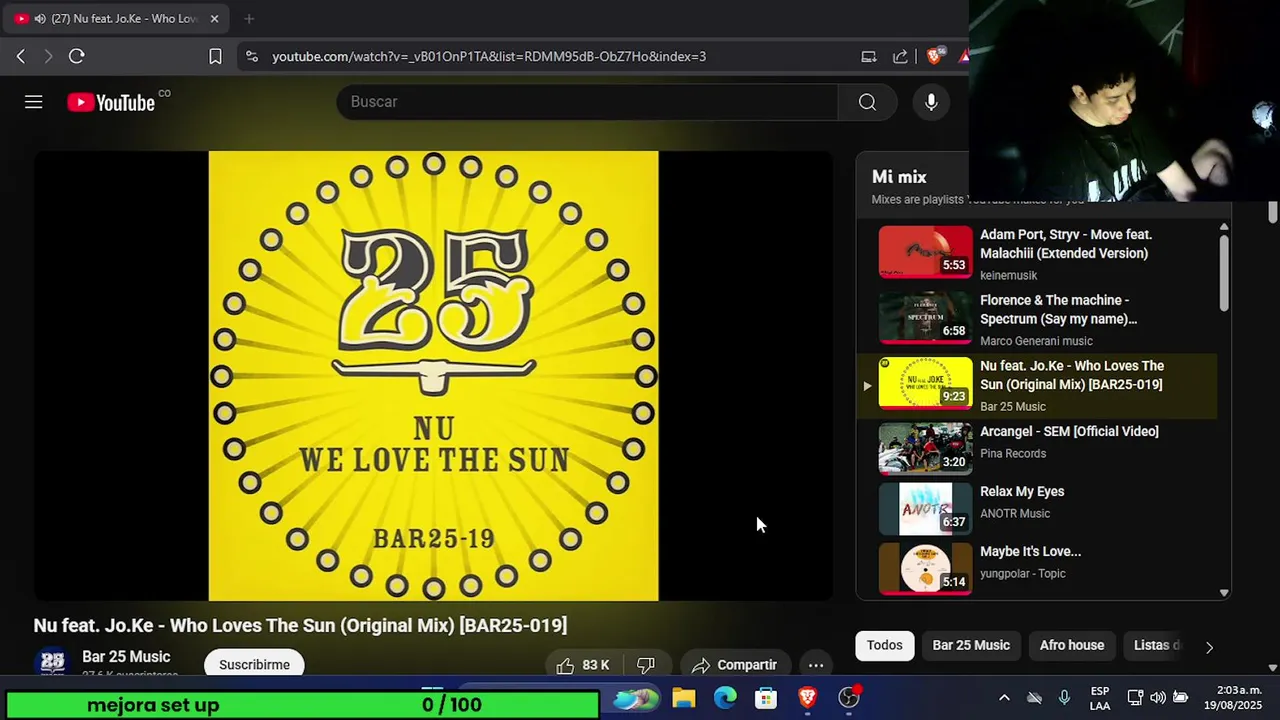Click the taskbar search highlight icon
This screenshot has height=720, width=1280.
pyautogui.click(x=637, y=698)
